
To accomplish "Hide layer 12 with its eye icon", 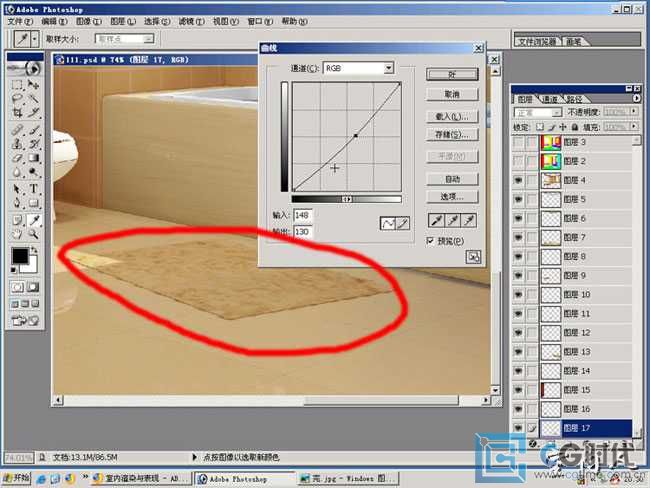I will tap(518, 333).
